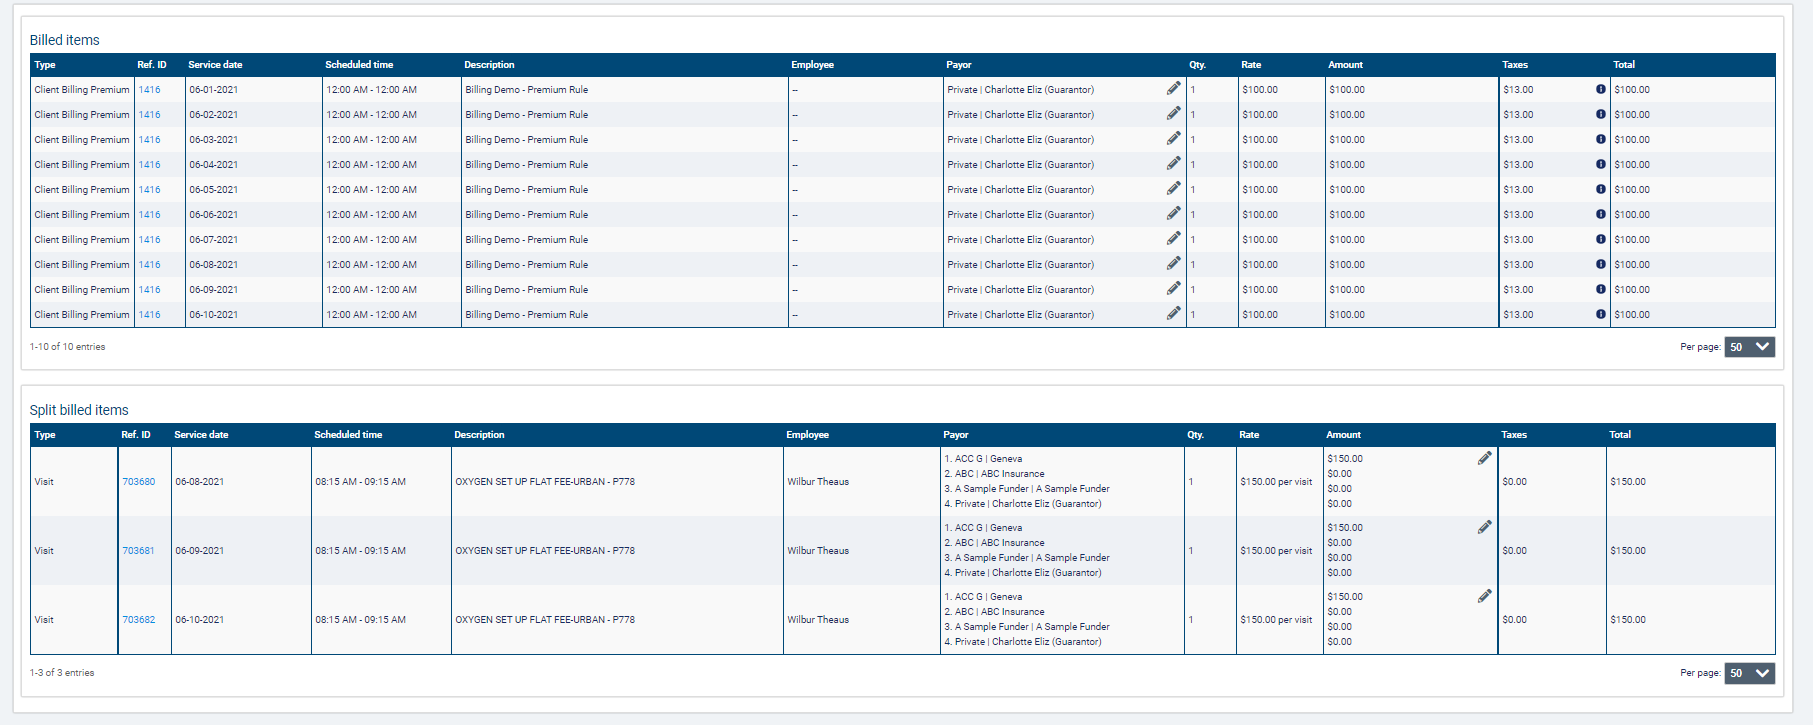Click the amount pencil icon for visit 703682
The image size is (1813, 725).
pos(1484,596)
